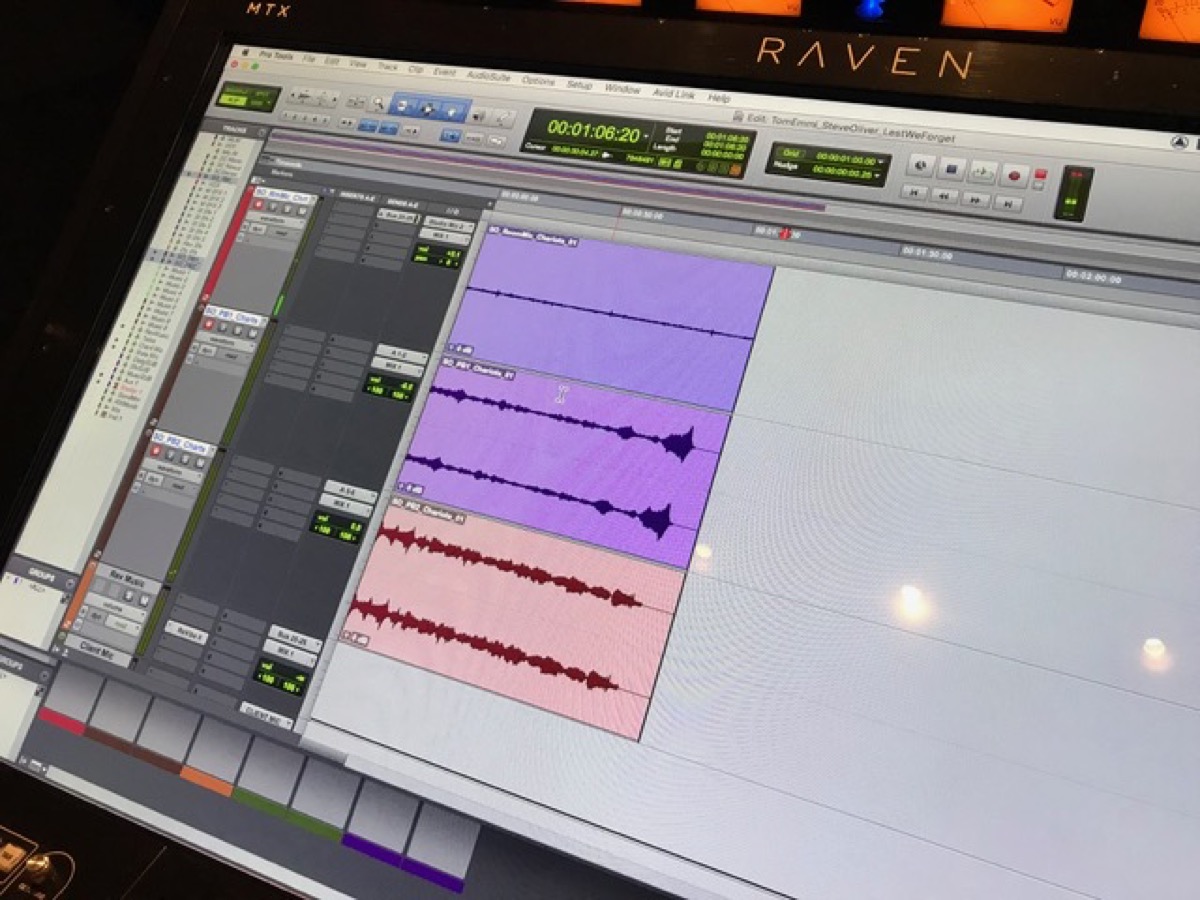Screen dimensions: 1200x900
Task: Open the Clip menu
Action: [x=415, y=69]
